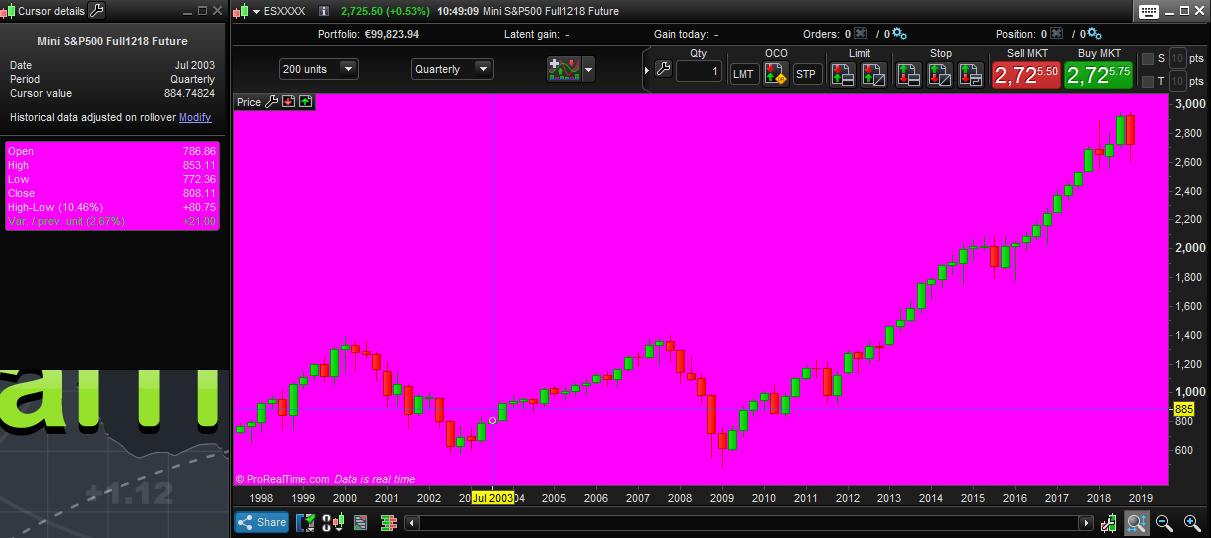Click the checkmark panel icon beside Share
1211x538 pixels.
click(305, 522)
